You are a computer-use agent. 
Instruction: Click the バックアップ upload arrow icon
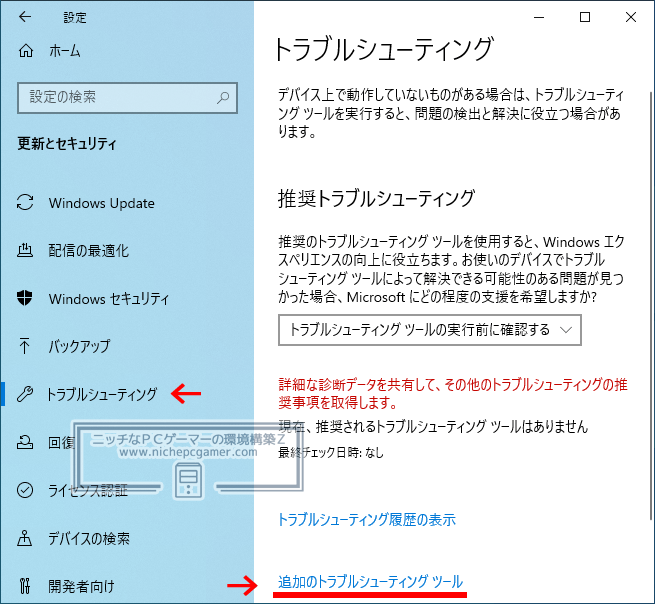coord(24,346)
